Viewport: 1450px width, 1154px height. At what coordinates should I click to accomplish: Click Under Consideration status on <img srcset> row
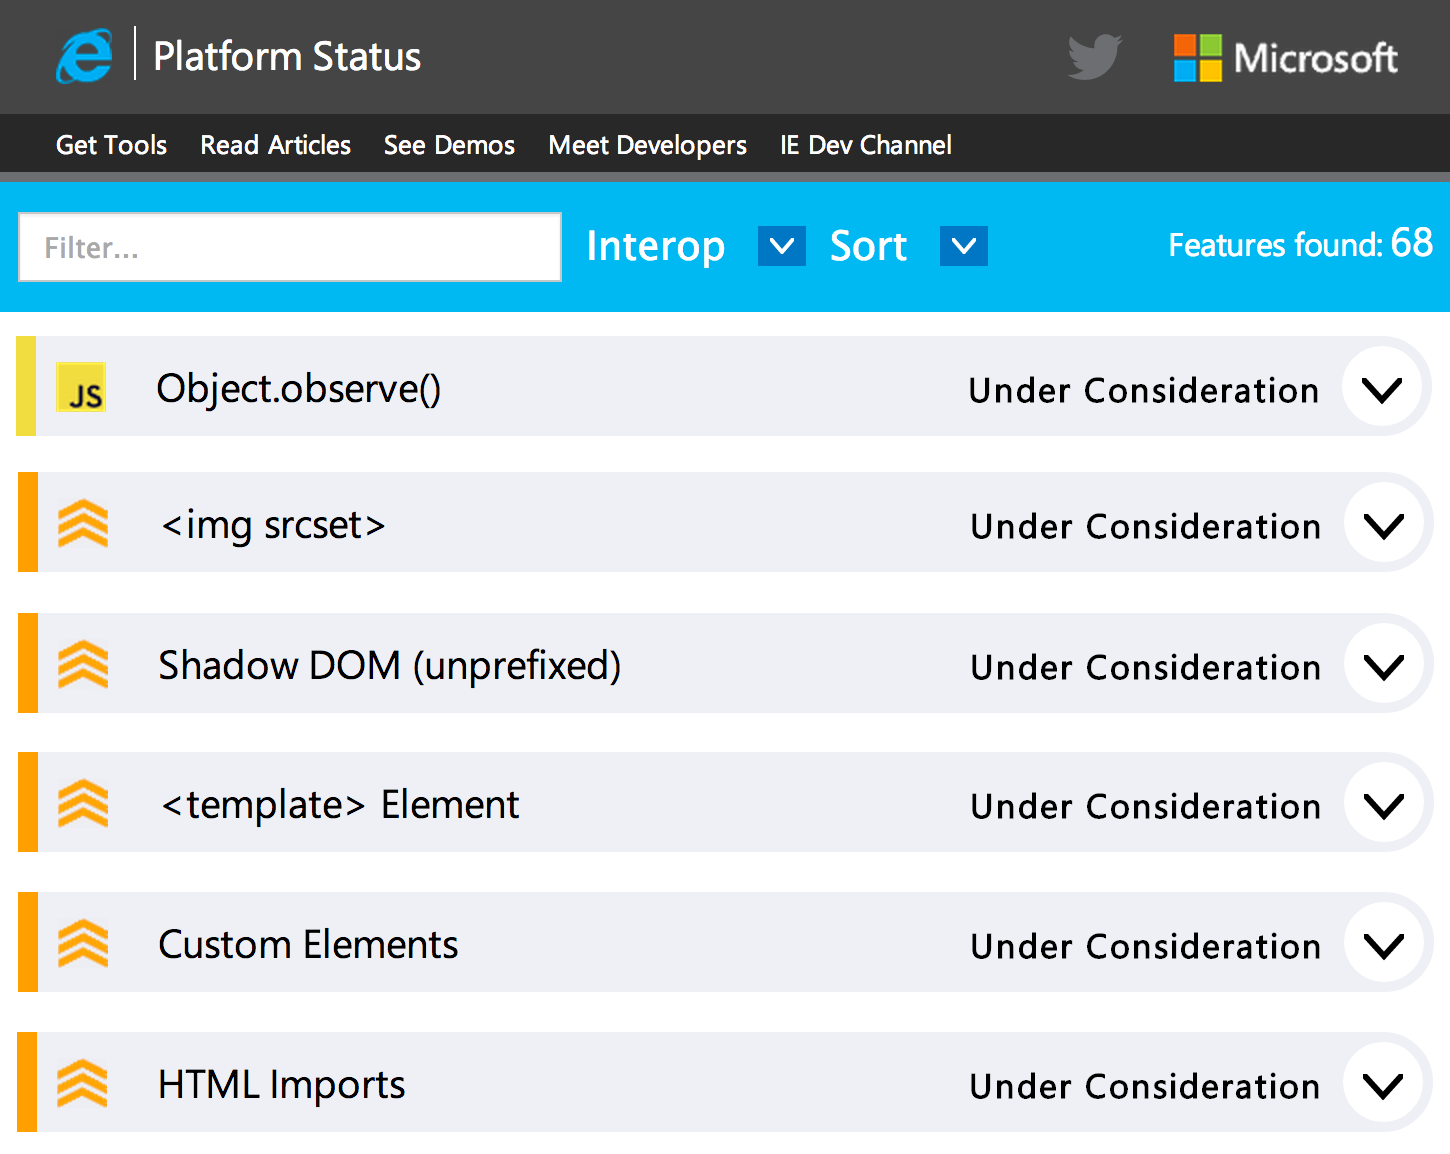point(1146,526)
